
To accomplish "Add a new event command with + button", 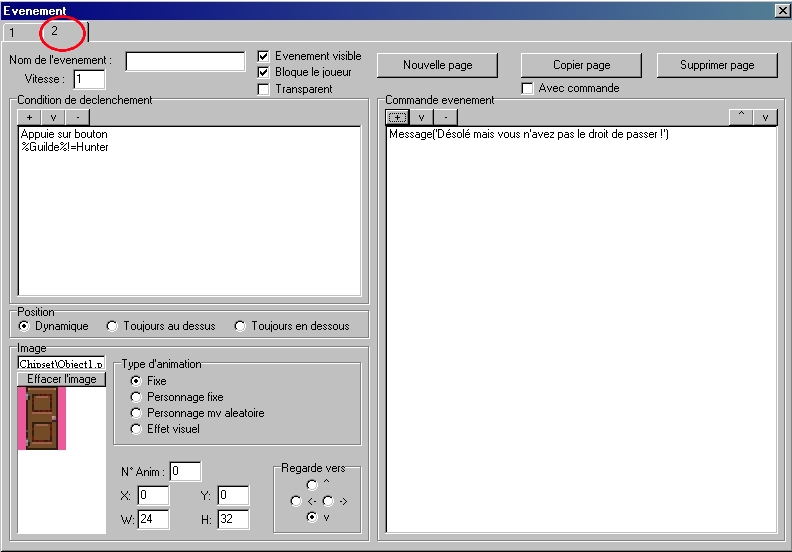I will [x=397, y=117].
